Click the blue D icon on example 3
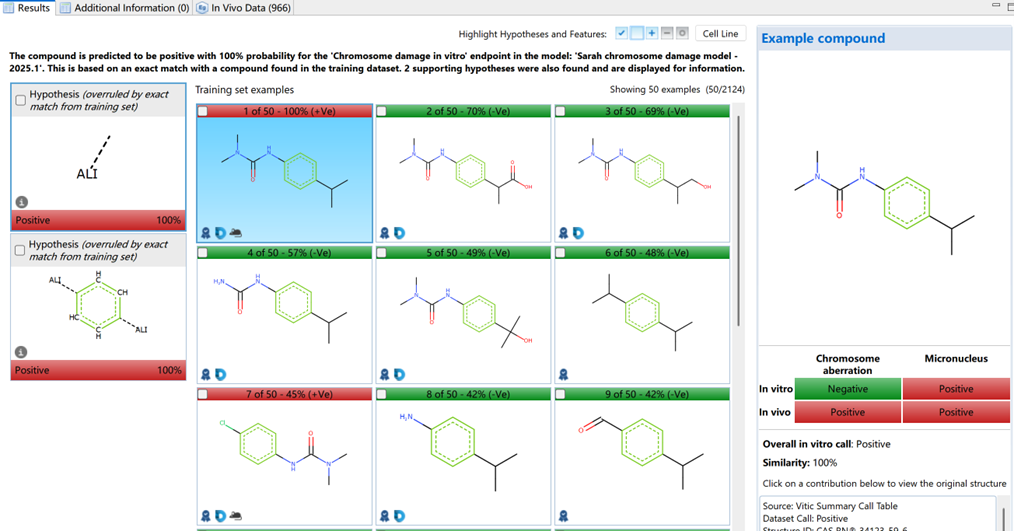 pos(578,233)
